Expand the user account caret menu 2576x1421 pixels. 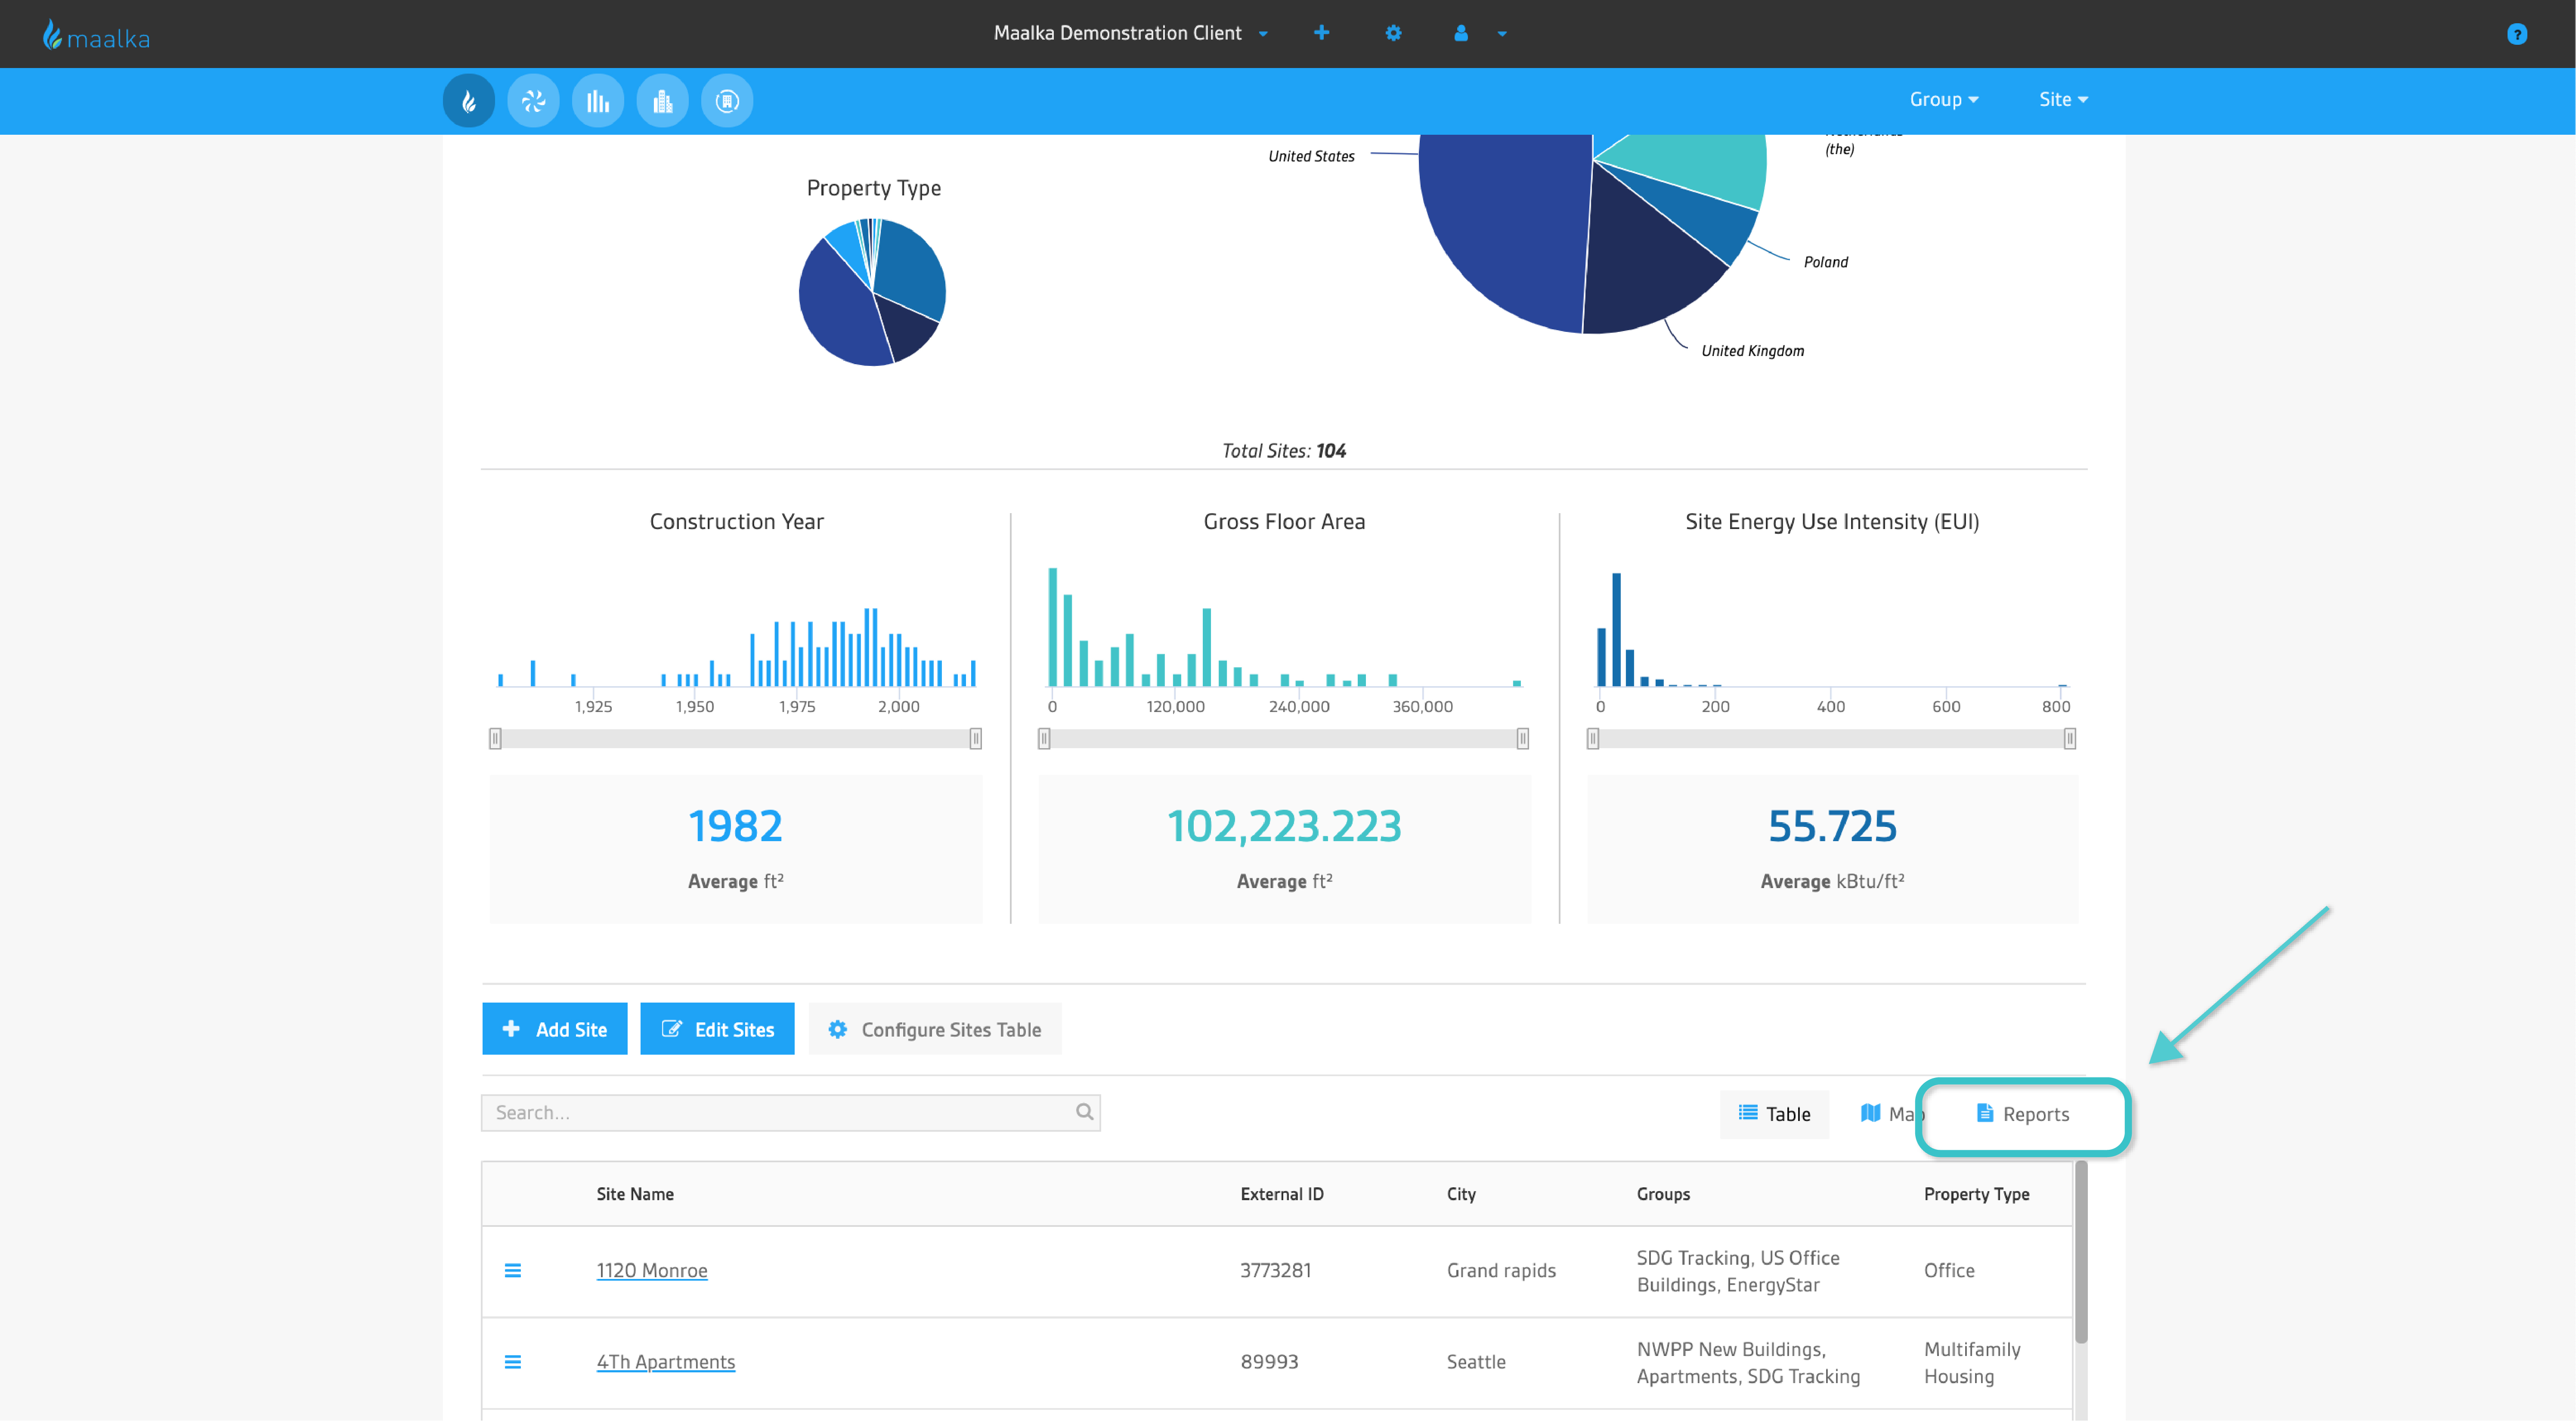coord(1502,33)
